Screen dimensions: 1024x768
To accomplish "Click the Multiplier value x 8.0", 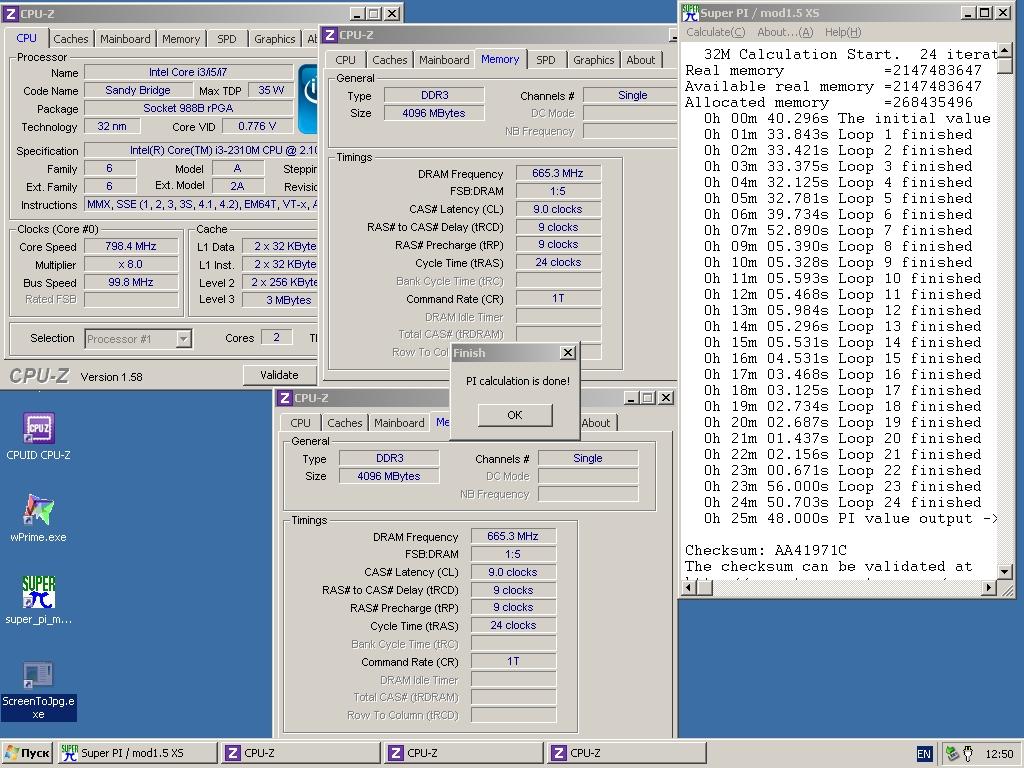I will click(131, 264).
